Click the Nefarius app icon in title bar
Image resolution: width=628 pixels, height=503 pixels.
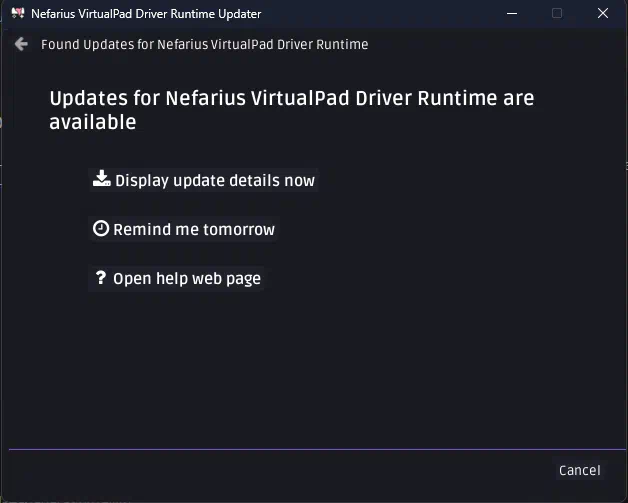tap(16, 14)
